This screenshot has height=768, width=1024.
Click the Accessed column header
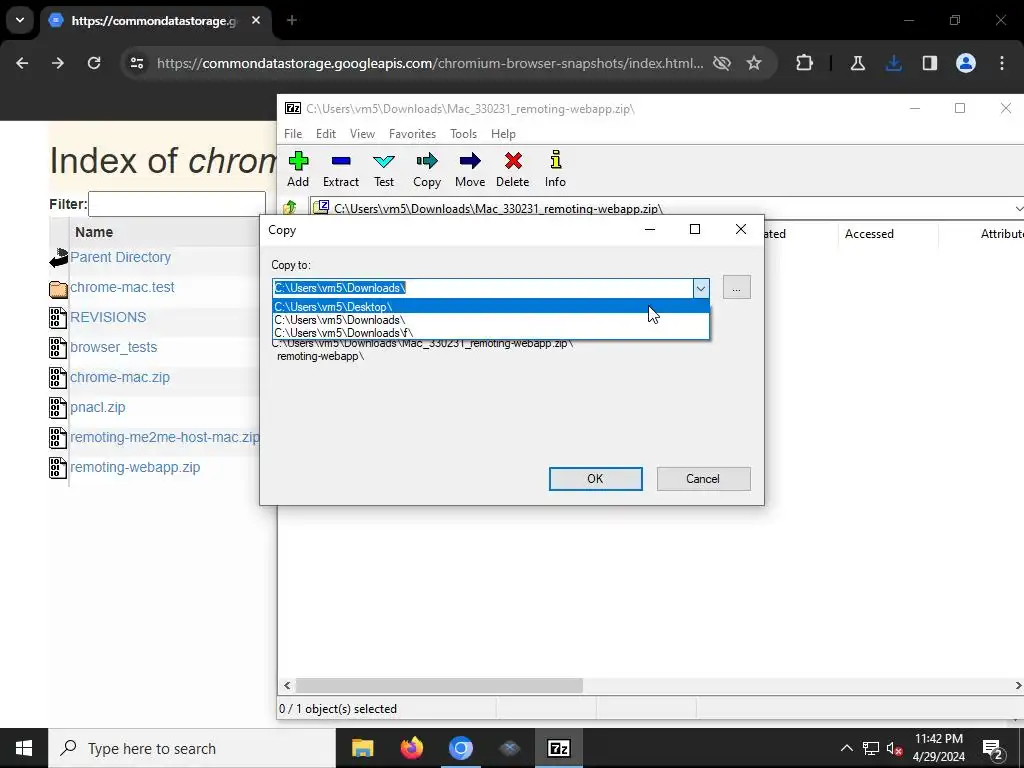[869, 234]
